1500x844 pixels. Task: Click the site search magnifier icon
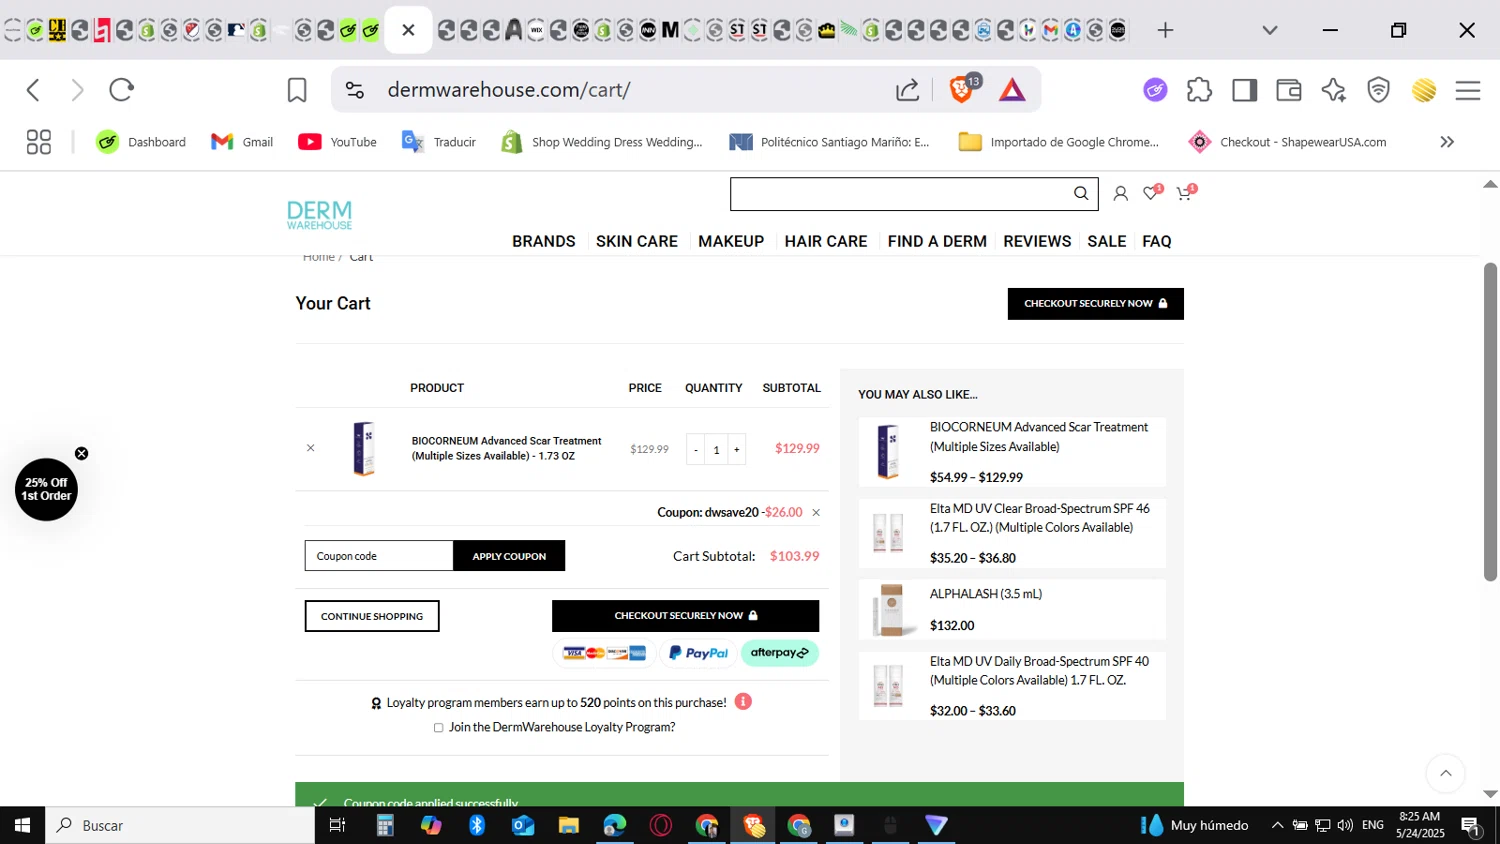coord(1081,193)
